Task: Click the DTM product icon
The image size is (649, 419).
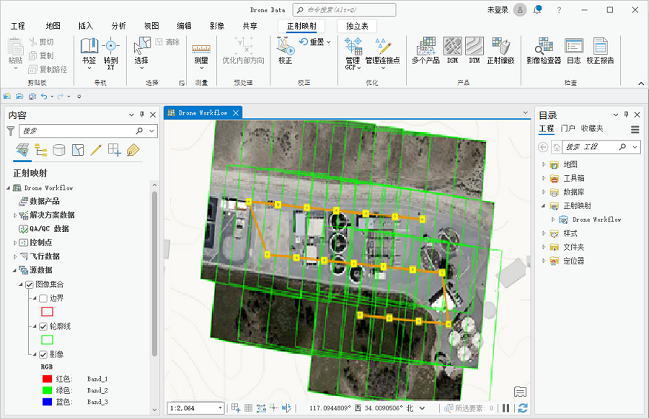Action: point(476,48)
